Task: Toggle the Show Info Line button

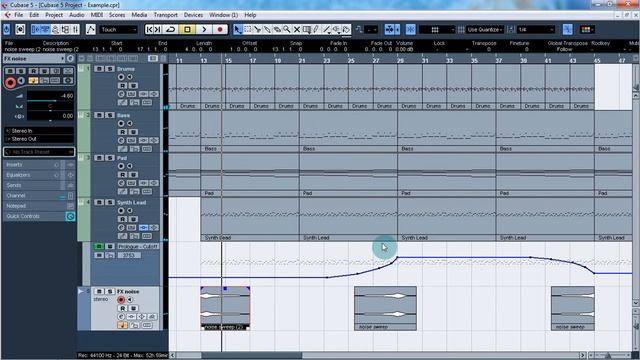Action: 45,29
